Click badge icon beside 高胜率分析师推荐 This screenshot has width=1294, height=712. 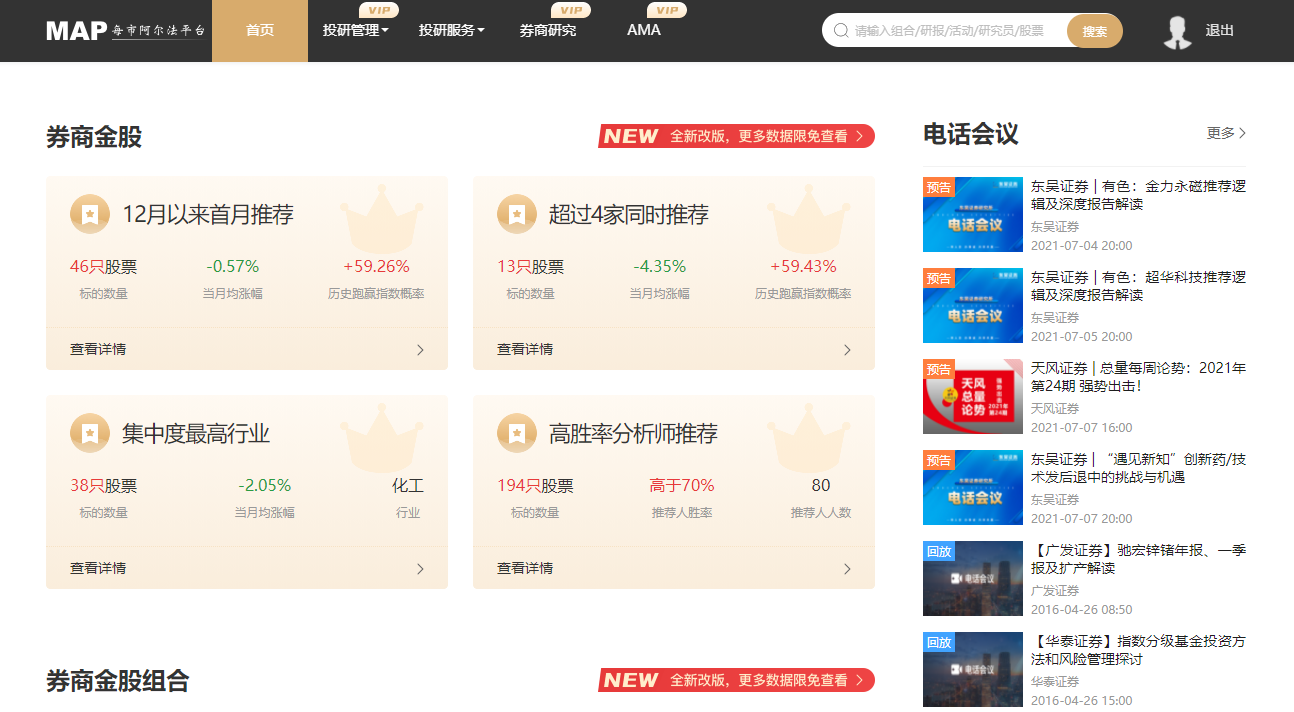tap(517, 433)
